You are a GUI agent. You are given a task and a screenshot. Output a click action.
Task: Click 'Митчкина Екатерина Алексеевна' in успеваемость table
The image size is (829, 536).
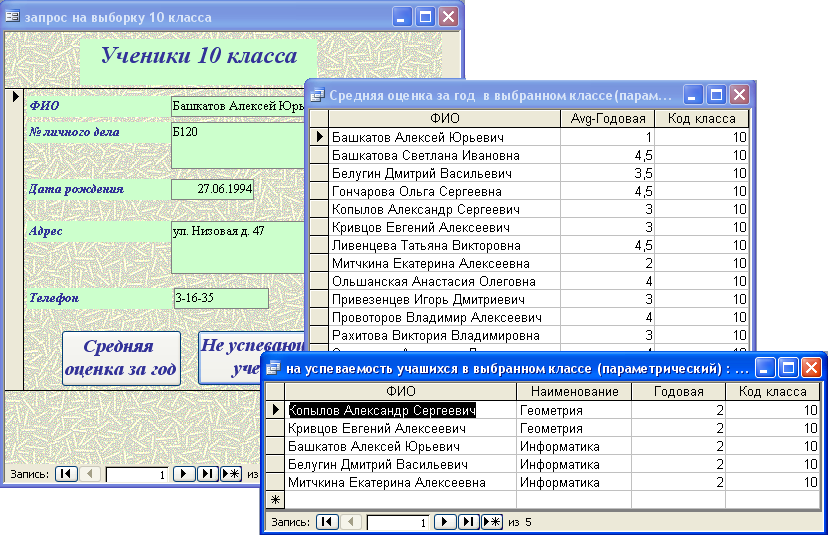(400, 482)
